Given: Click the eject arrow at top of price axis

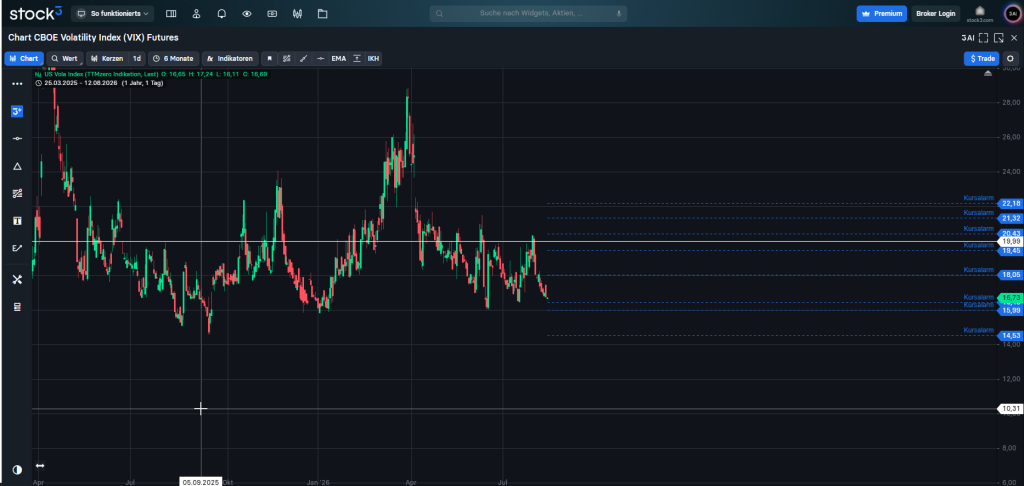Looking at the screenshot, I should coord(987,73).
